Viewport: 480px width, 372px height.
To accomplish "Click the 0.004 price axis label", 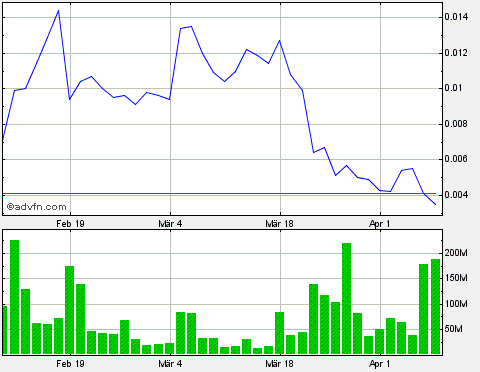I will click(x=456, y=195).
